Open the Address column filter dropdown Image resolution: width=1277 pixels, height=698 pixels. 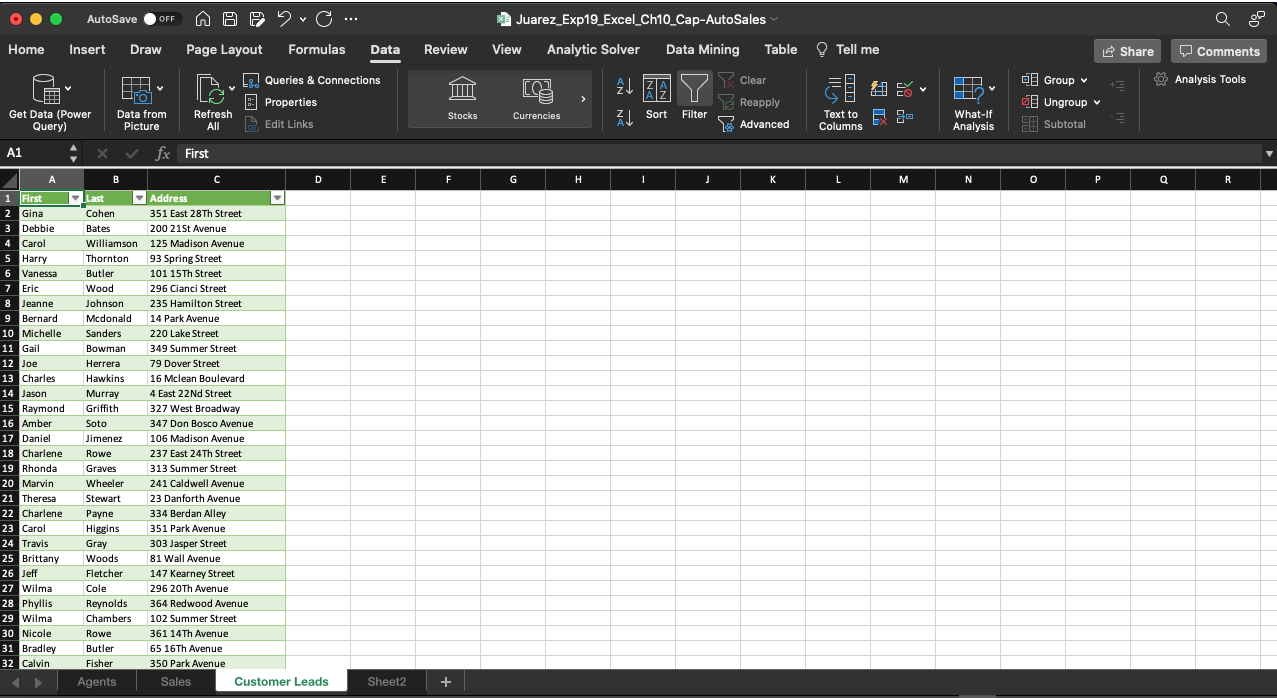[277, 198]
